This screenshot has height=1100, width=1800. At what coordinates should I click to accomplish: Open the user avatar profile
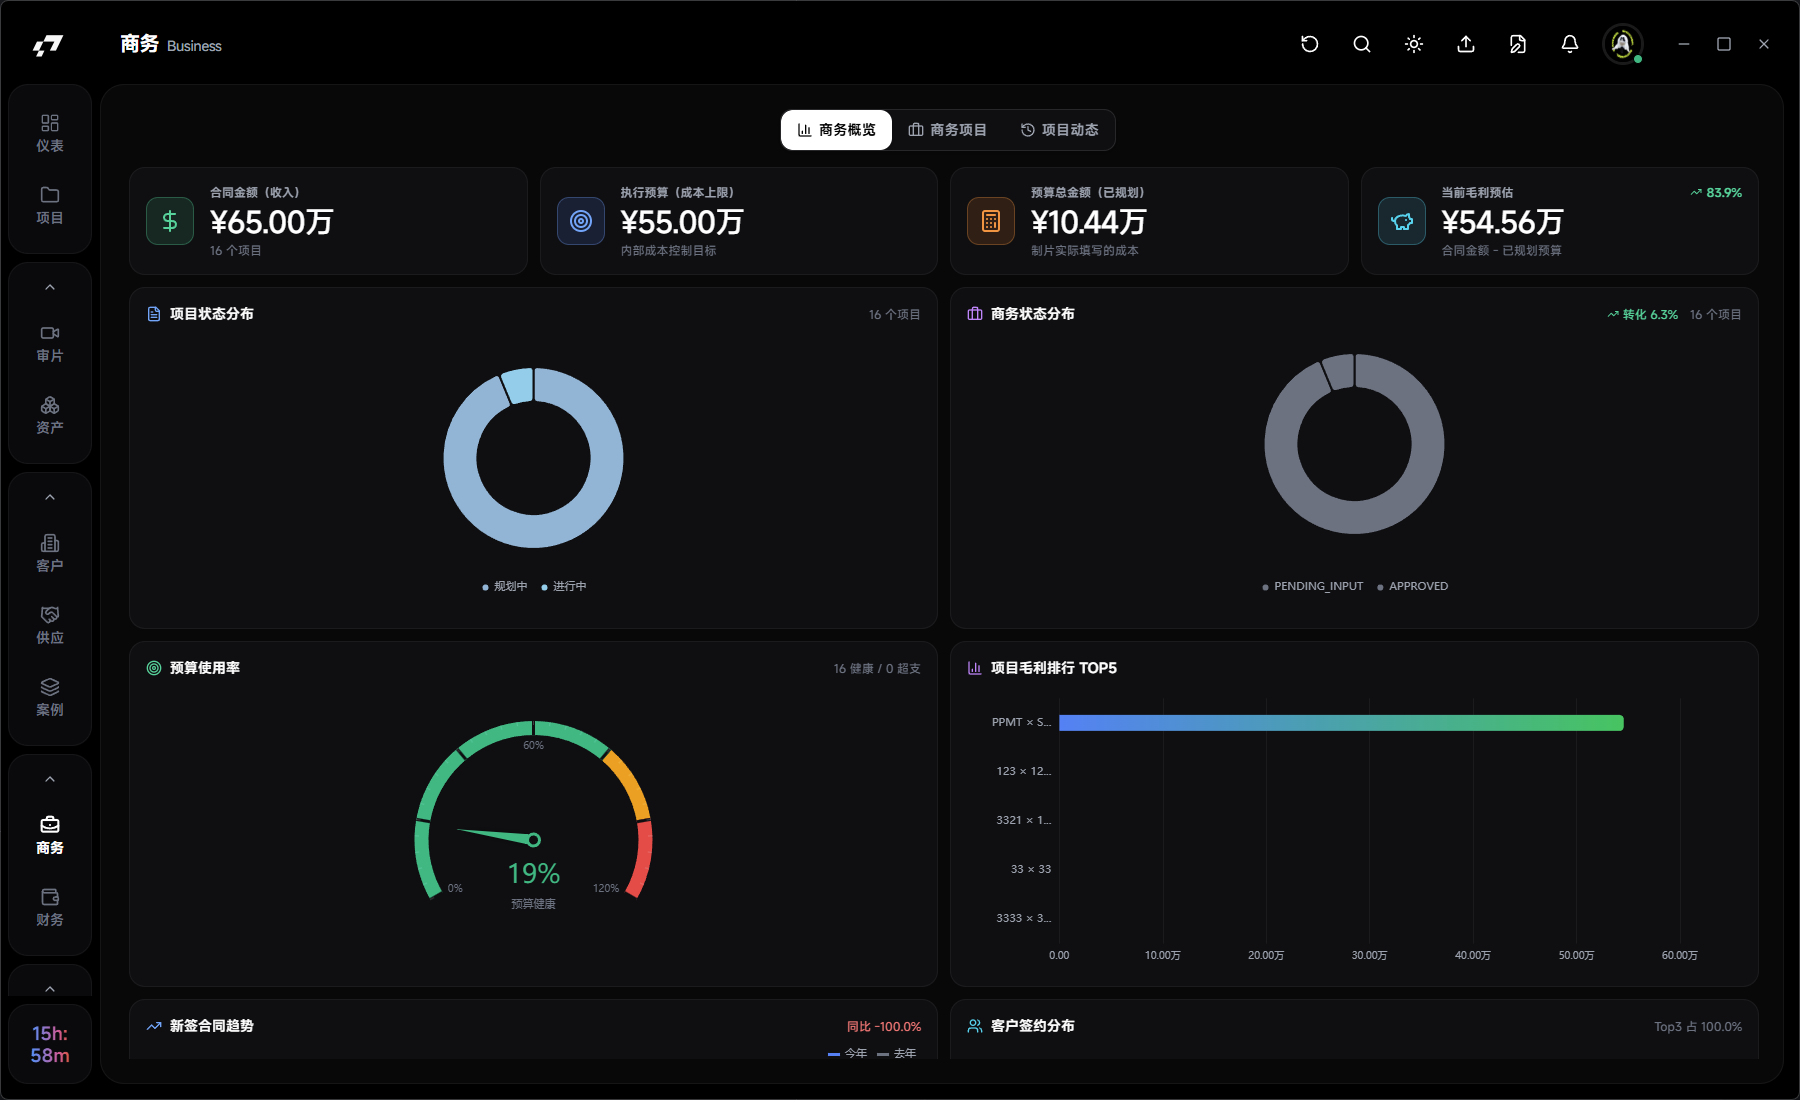pyautogui.click(x=1622, y=44)
